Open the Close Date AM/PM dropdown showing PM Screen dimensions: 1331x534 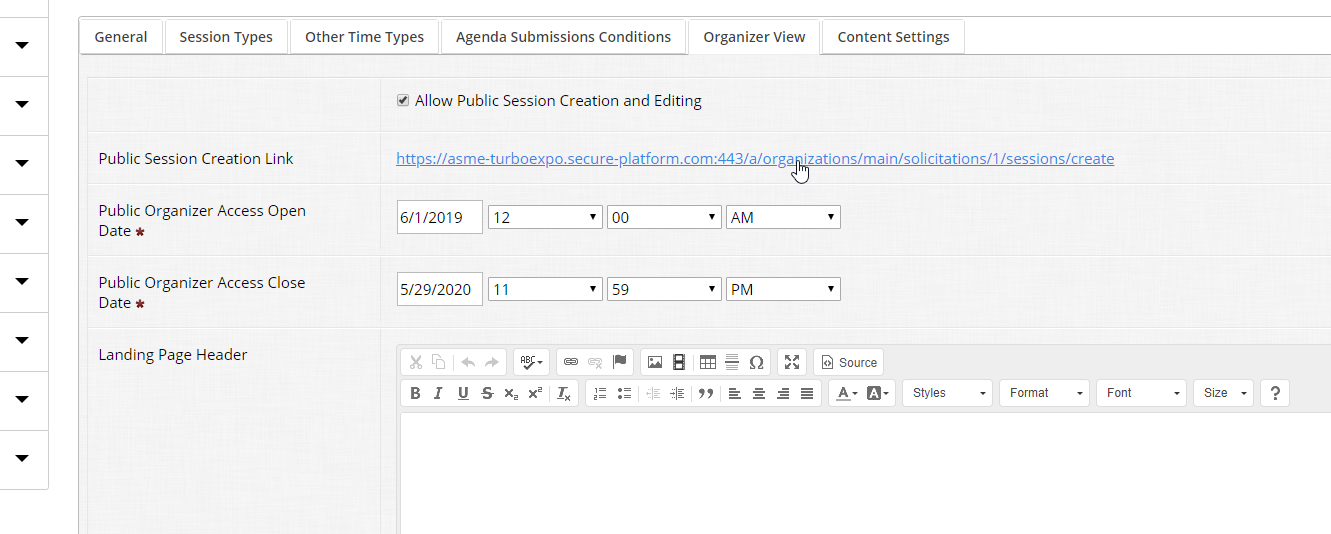pos(783,290)
